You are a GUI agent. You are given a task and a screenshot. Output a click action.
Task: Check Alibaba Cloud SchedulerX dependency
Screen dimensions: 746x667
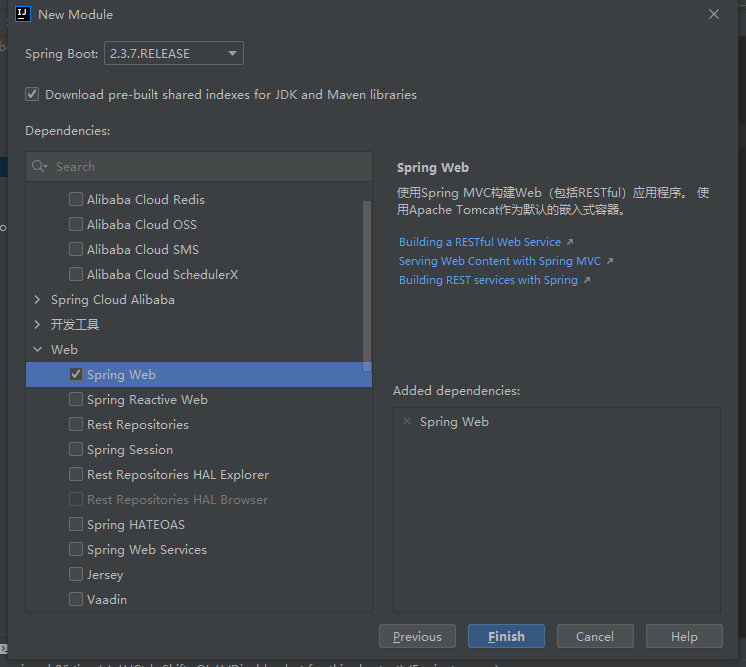coord(76,274)
